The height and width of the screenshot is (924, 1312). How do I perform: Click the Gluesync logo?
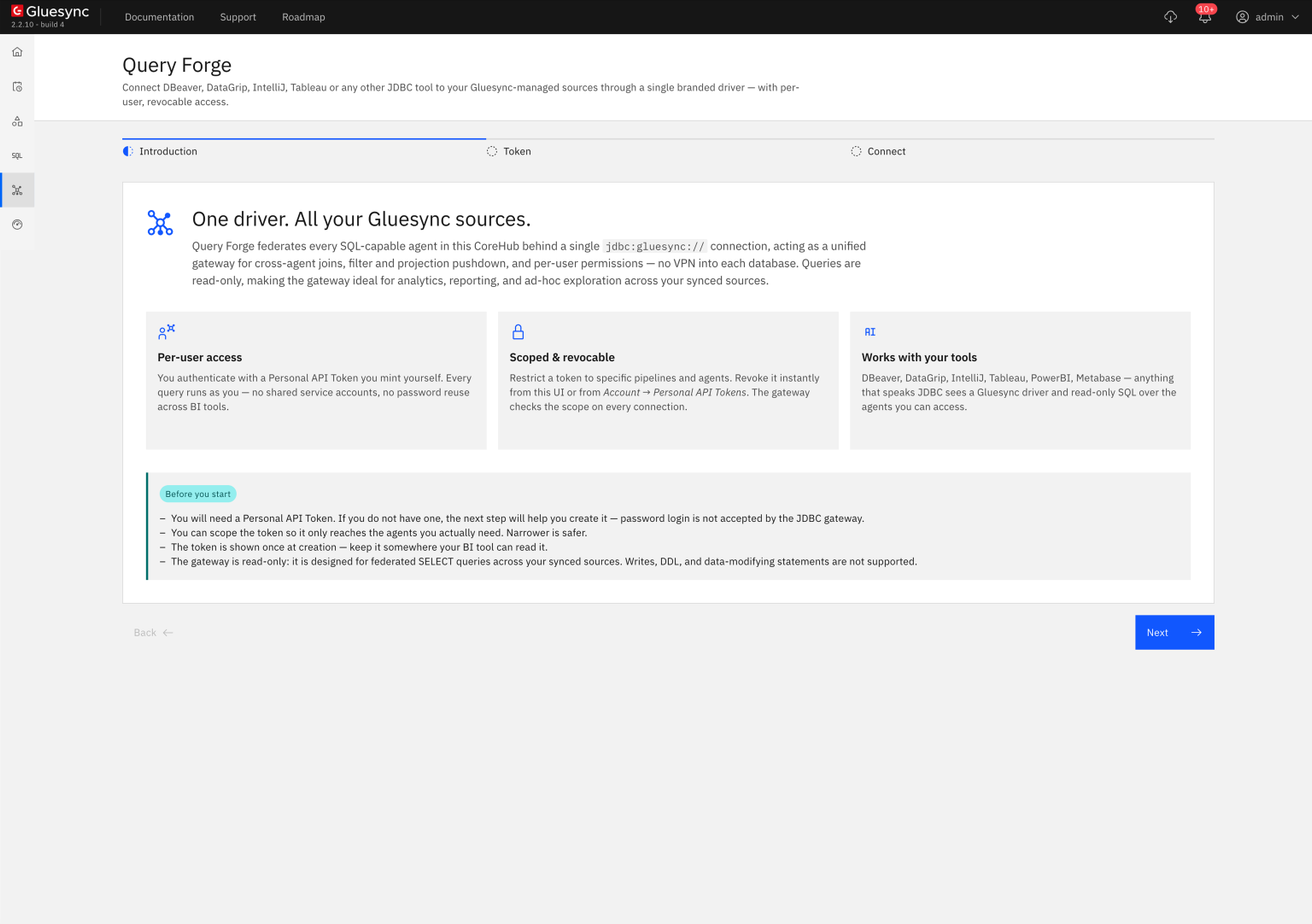point(50,13)
